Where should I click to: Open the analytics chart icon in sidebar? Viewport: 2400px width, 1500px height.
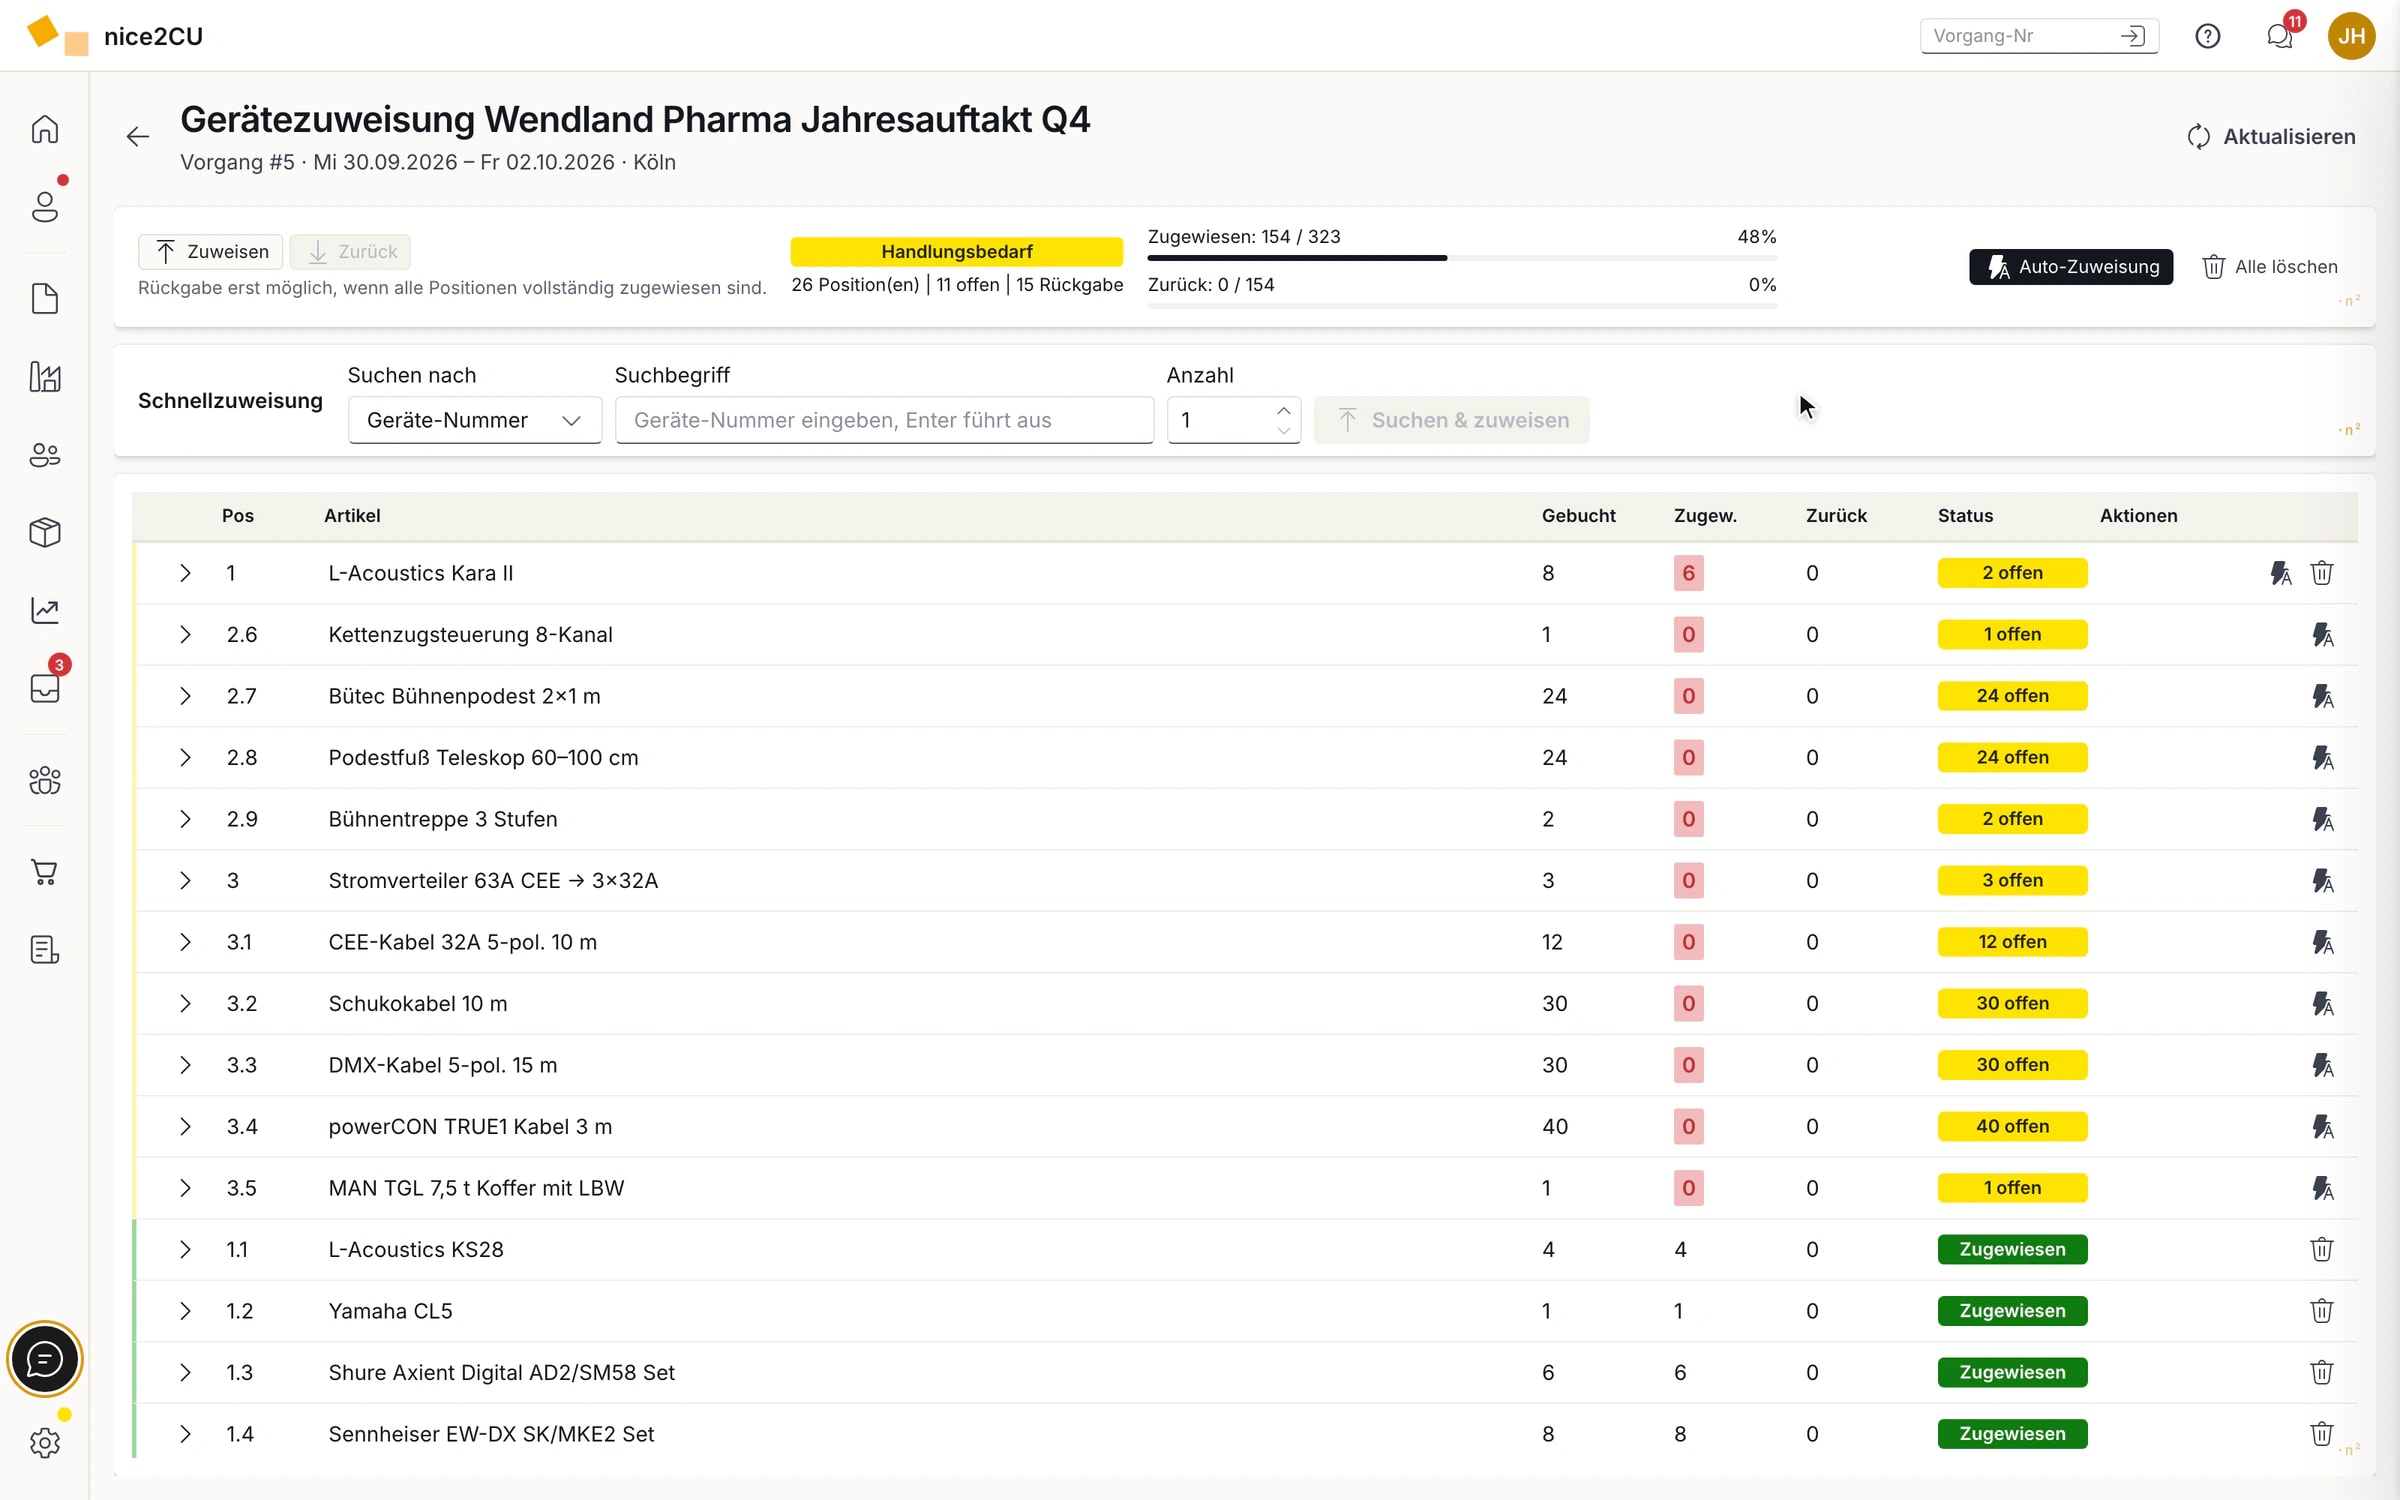tap(45, 610)
